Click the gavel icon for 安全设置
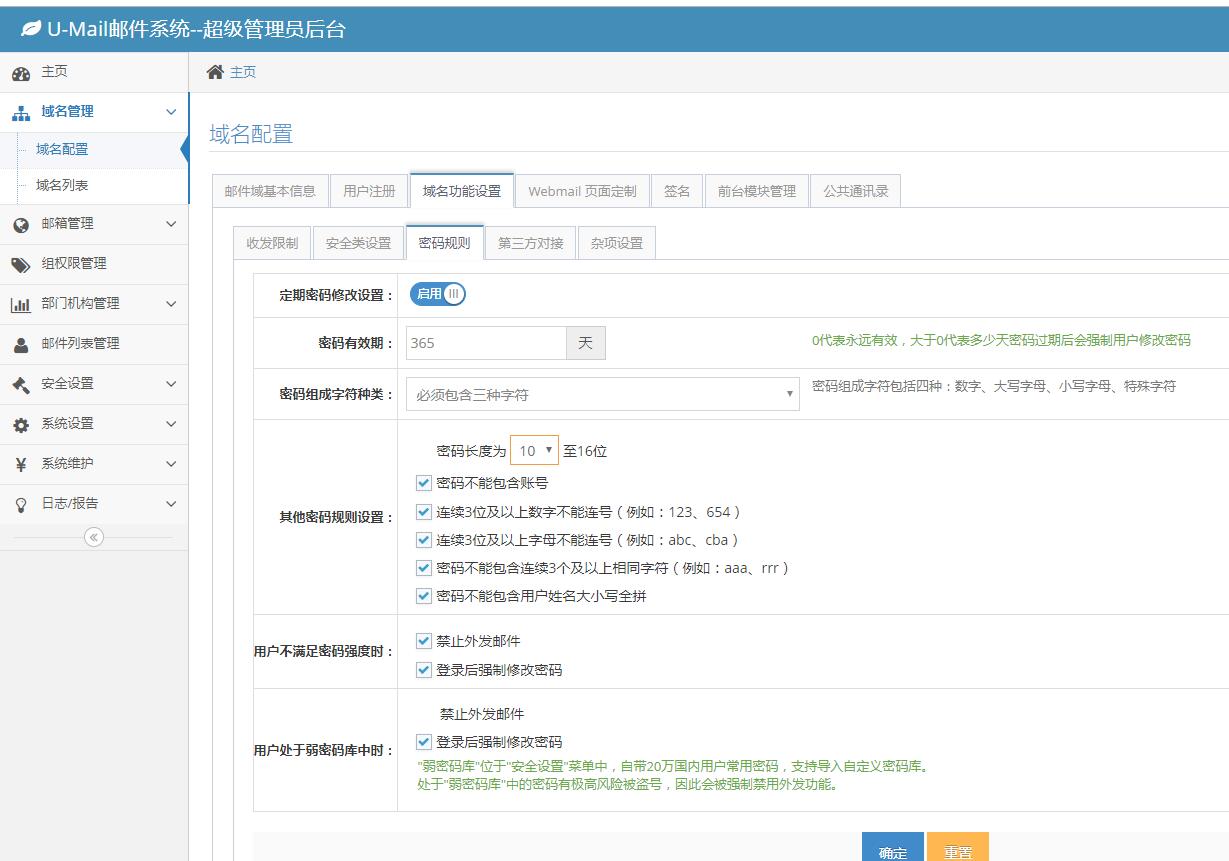Screen dimensions: 1229x861 (x=20, y=385)
